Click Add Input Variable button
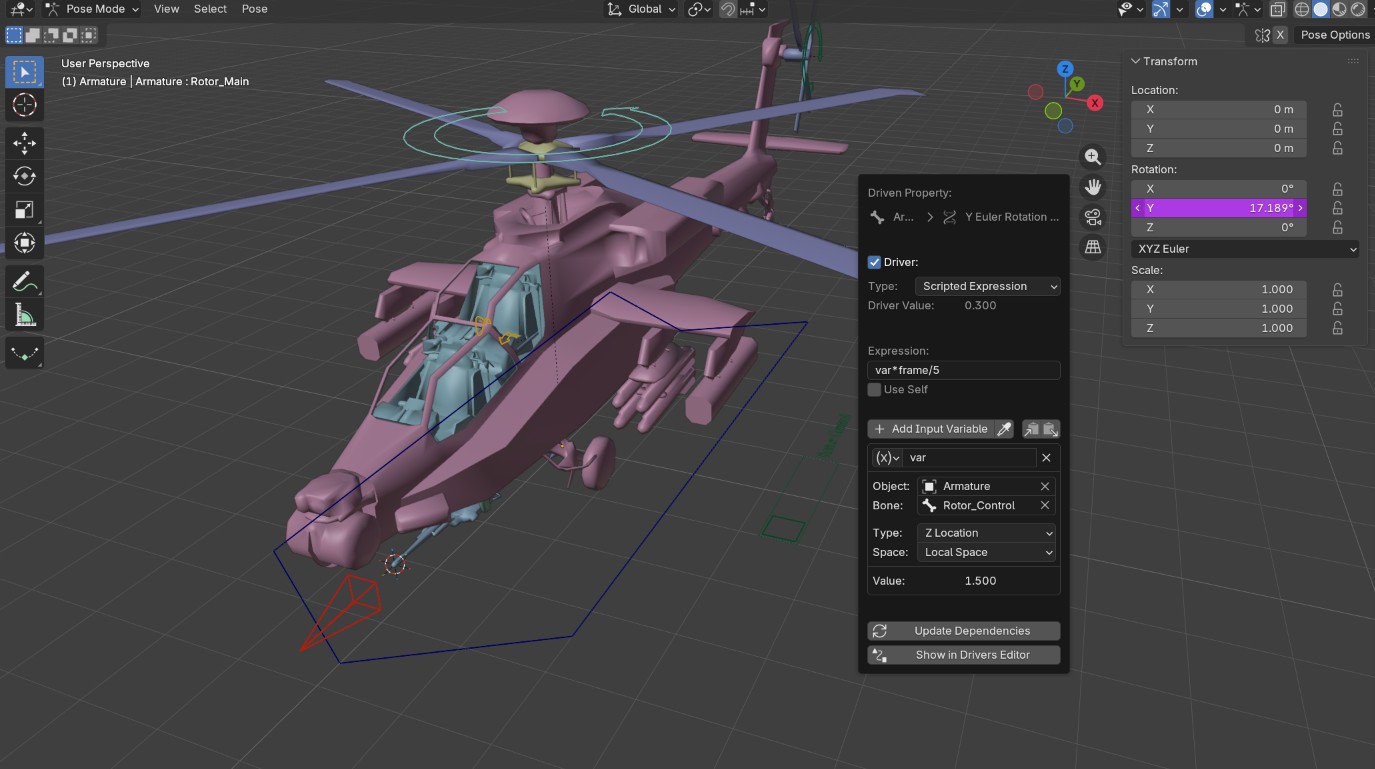This screenshot has height=769, width=1375. click(930, 429)
